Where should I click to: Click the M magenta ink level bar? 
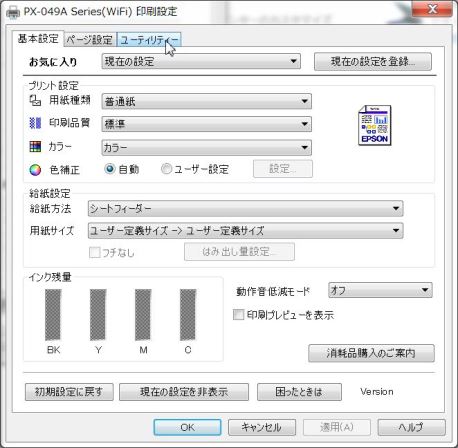click(143, 314)
